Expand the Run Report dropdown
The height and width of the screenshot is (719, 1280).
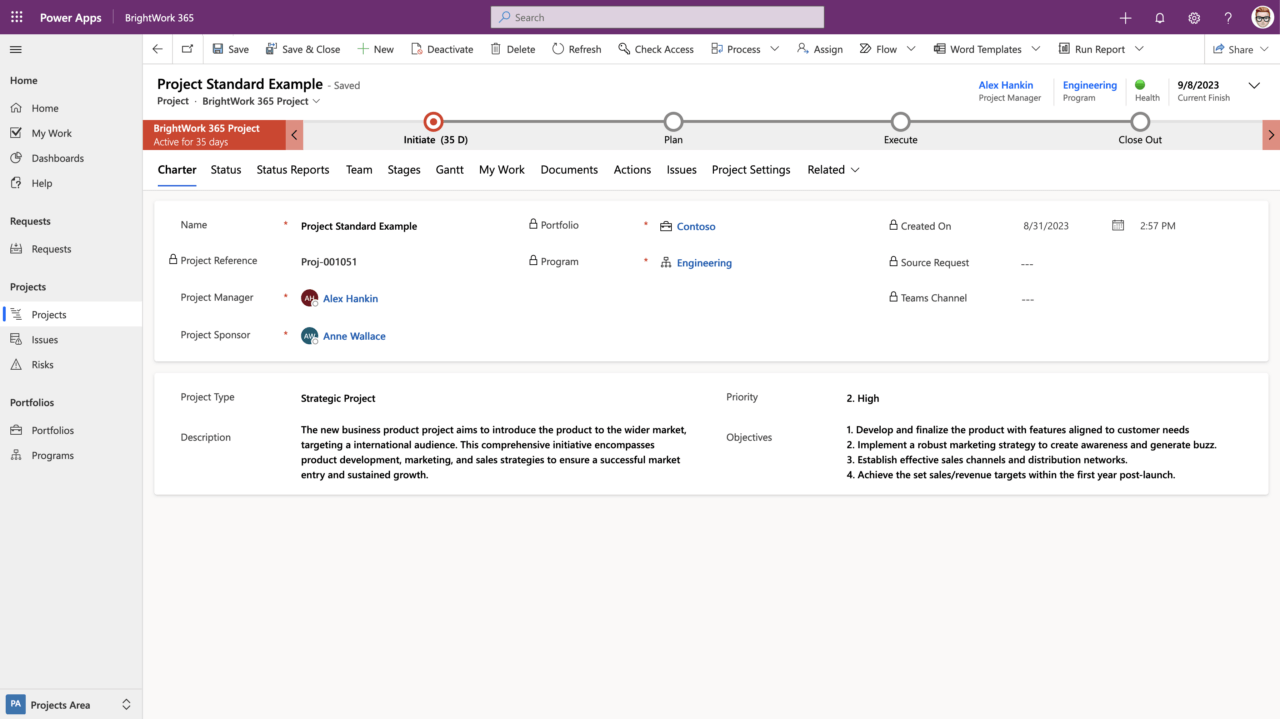click(1139, 48)
